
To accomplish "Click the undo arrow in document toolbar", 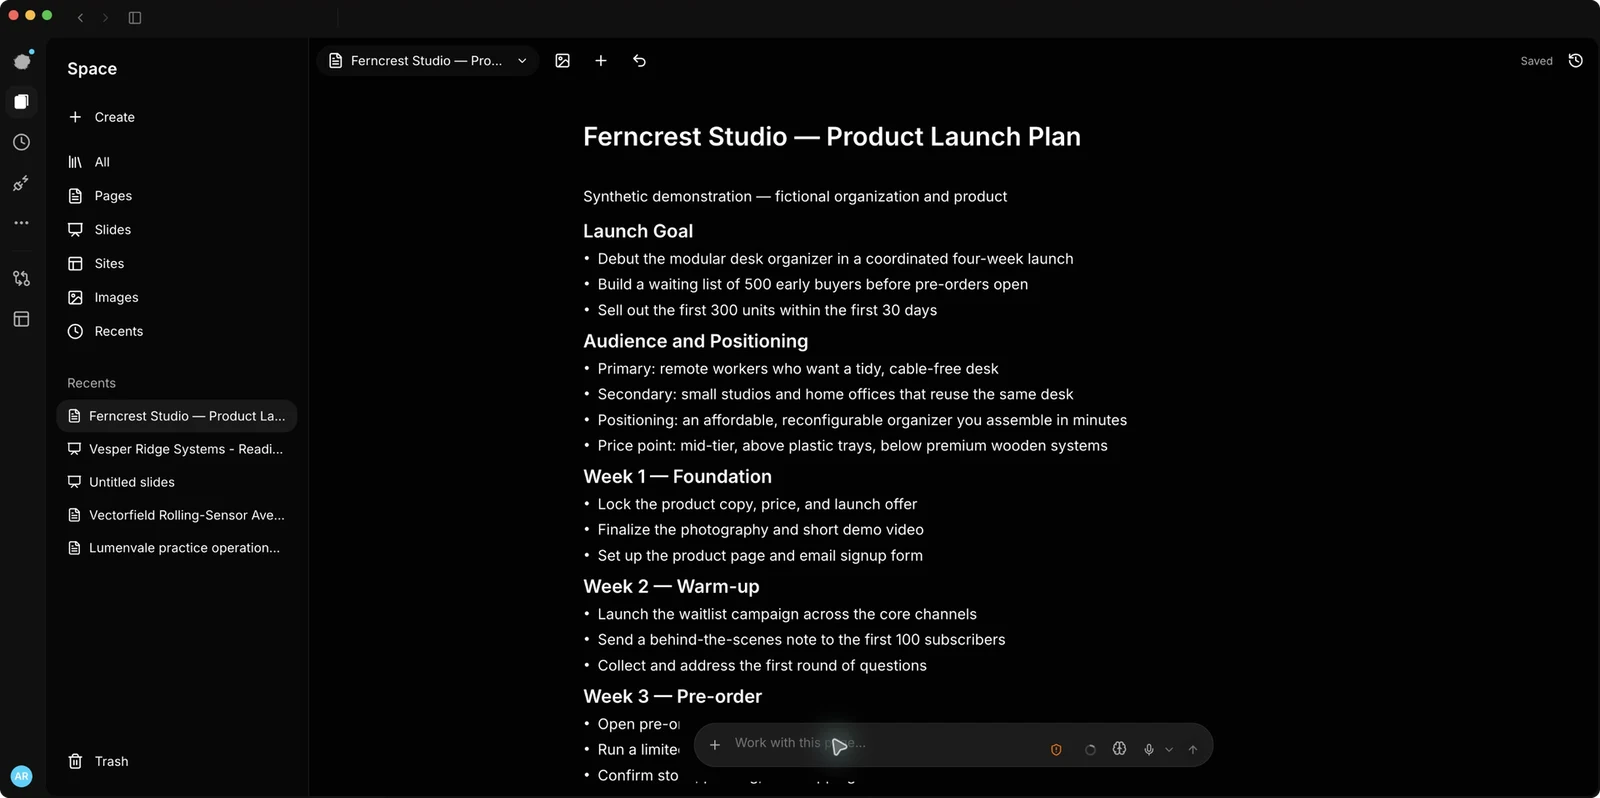I will 640,61.
